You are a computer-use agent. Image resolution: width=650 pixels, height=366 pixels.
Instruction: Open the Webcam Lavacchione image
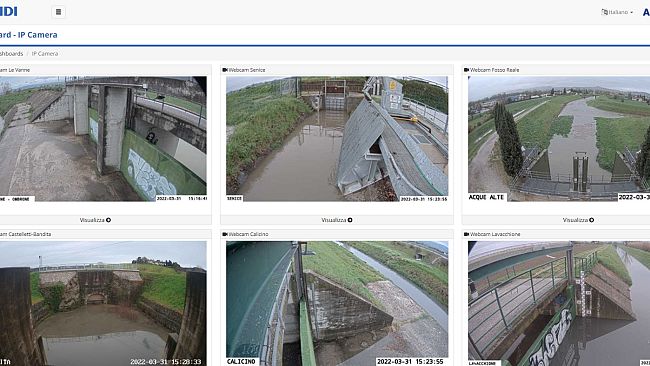[x=559, y=303]
